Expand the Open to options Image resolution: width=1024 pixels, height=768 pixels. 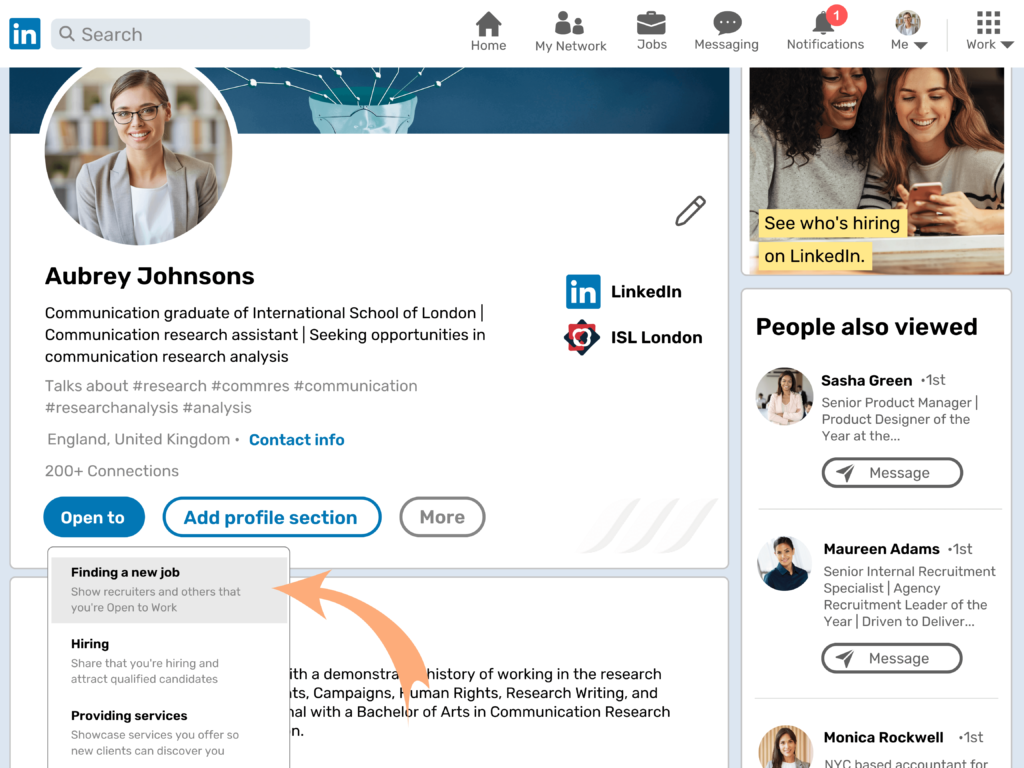click(93, 517)
